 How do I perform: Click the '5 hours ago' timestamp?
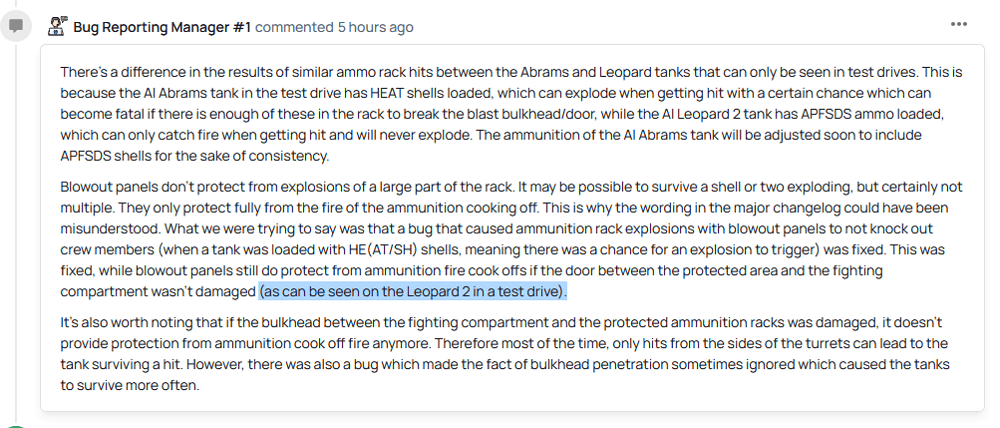coord(375,27)
